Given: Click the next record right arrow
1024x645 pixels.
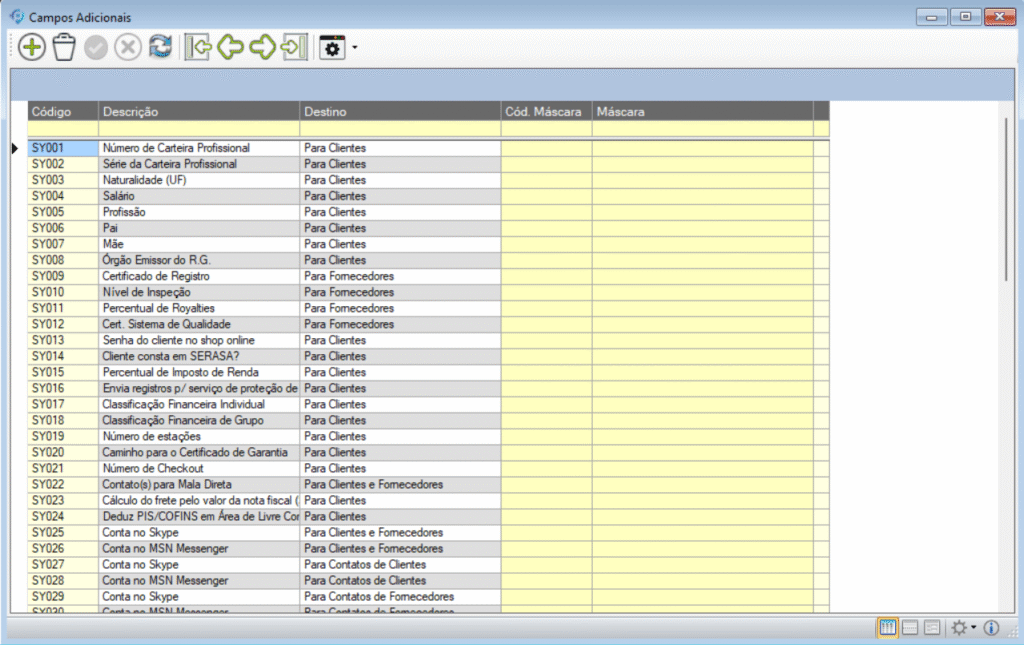Looking at the screenshot, I should click(x=263, y=47).
